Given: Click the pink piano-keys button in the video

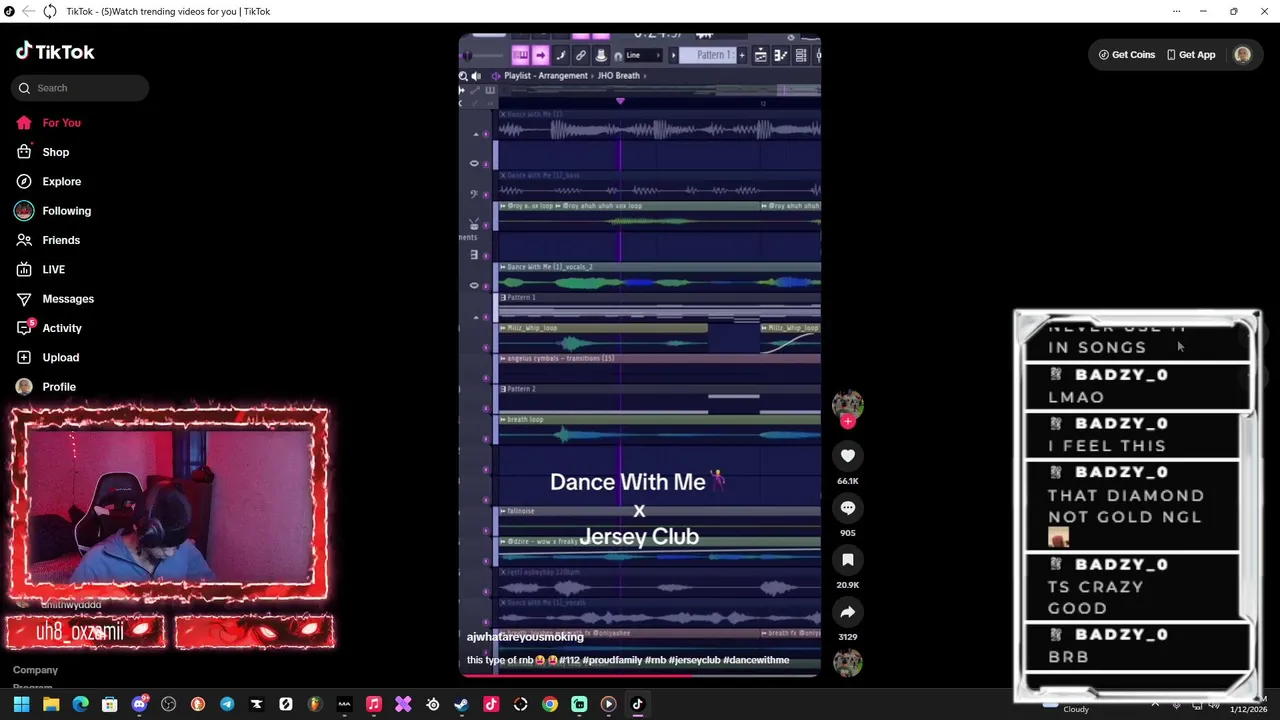Looking at the screenshot, I should 520,55.
